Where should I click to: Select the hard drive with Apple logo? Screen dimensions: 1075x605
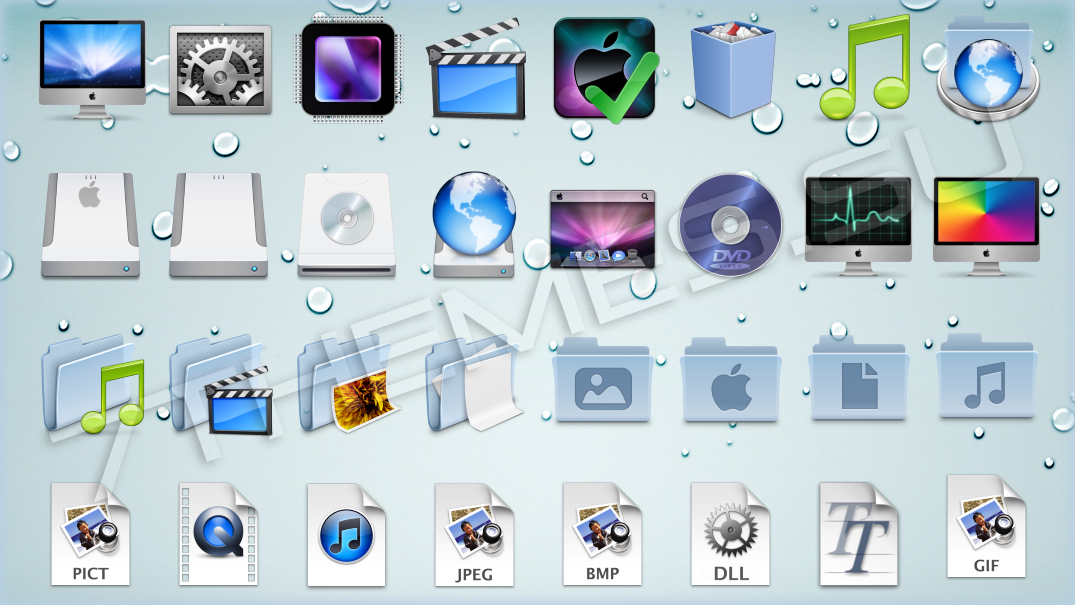(90, 225)
